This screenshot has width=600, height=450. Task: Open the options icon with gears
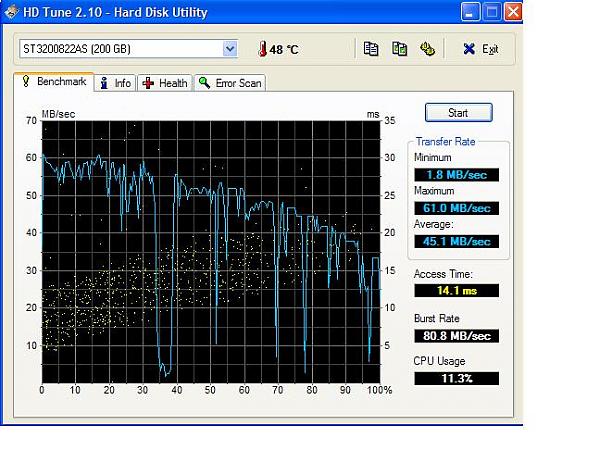pos(427,49)
